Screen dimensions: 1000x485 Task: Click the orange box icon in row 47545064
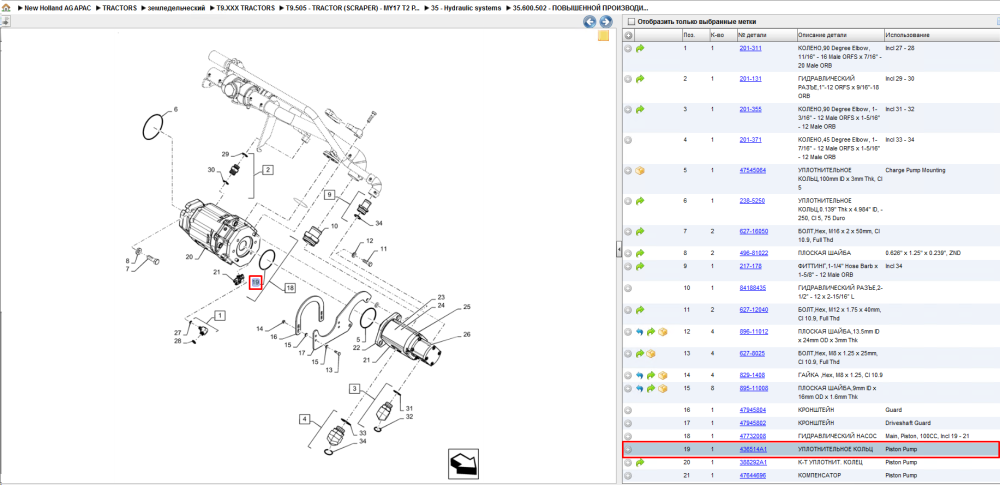tap(640, 170)
